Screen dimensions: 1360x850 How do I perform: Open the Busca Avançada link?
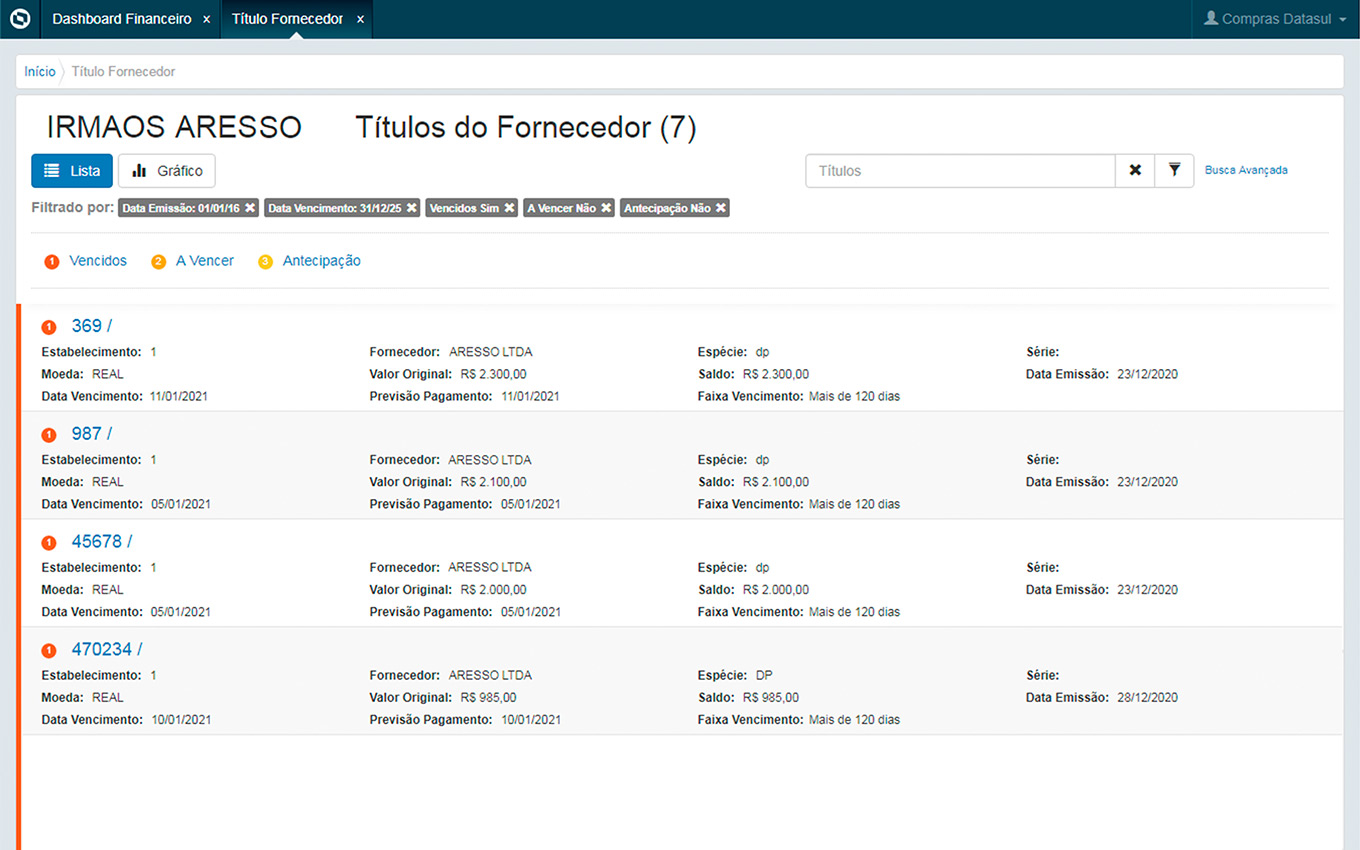click(1246, 170)
